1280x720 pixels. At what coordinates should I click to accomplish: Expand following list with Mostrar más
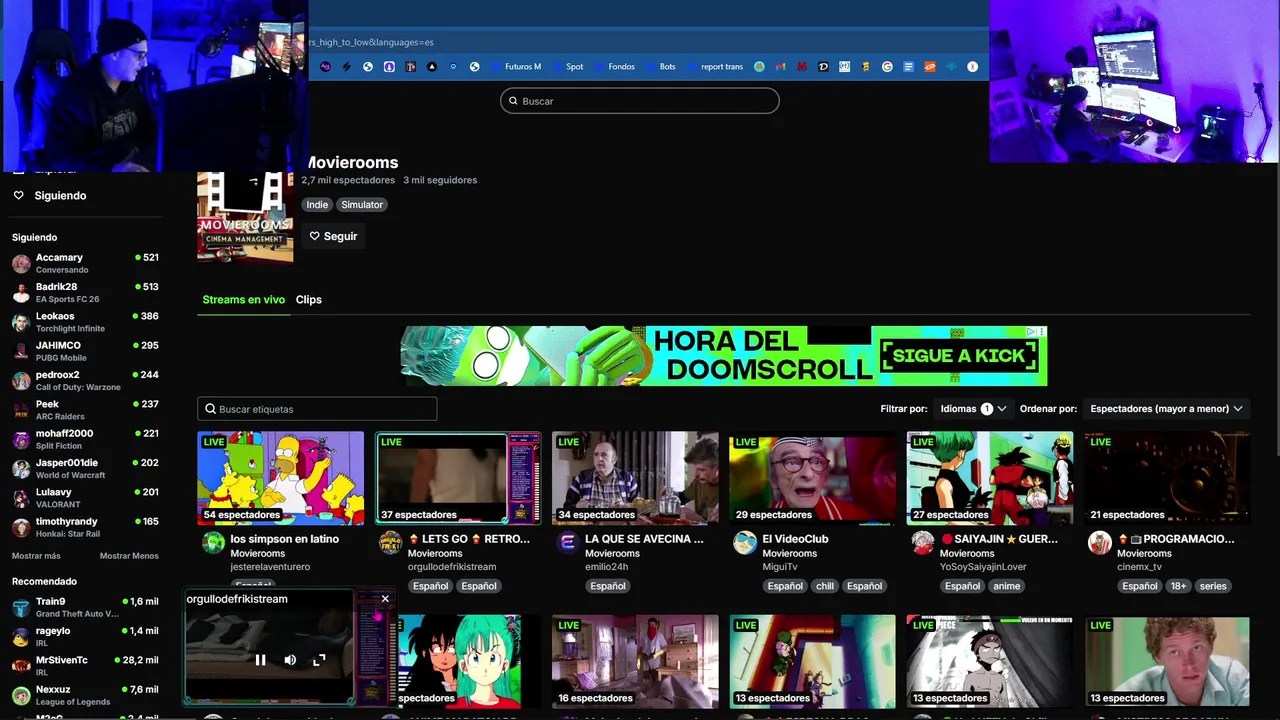click(x=36, y=556)
